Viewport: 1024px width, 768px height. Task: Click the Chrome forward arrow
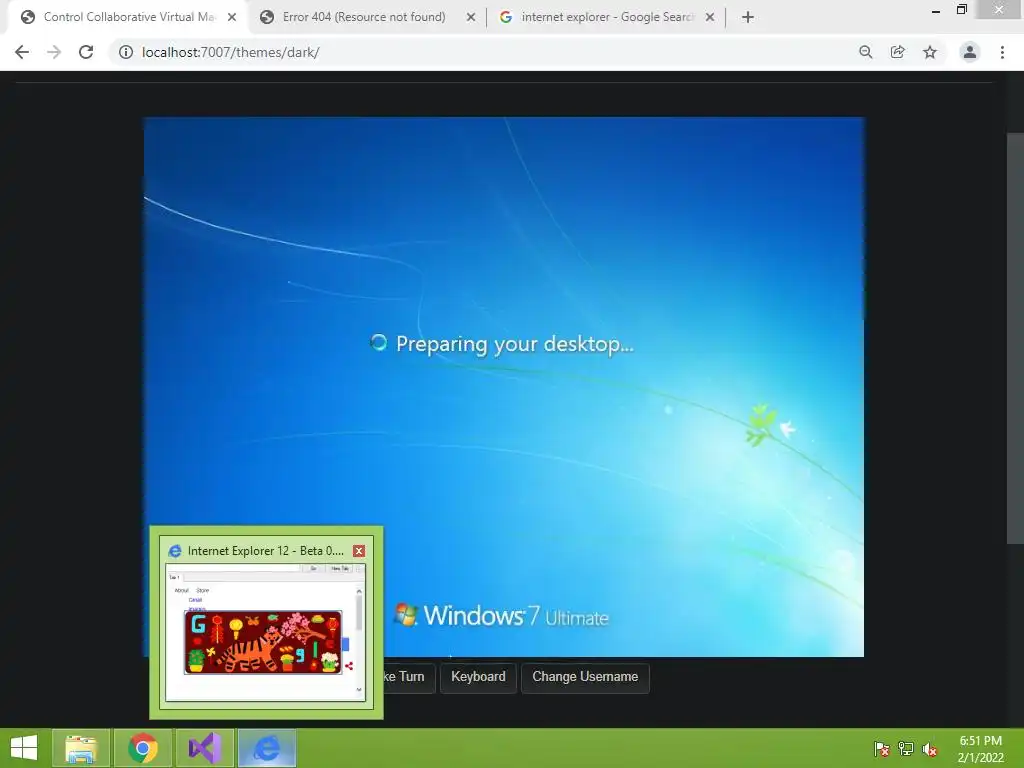(x=54, y=52)
